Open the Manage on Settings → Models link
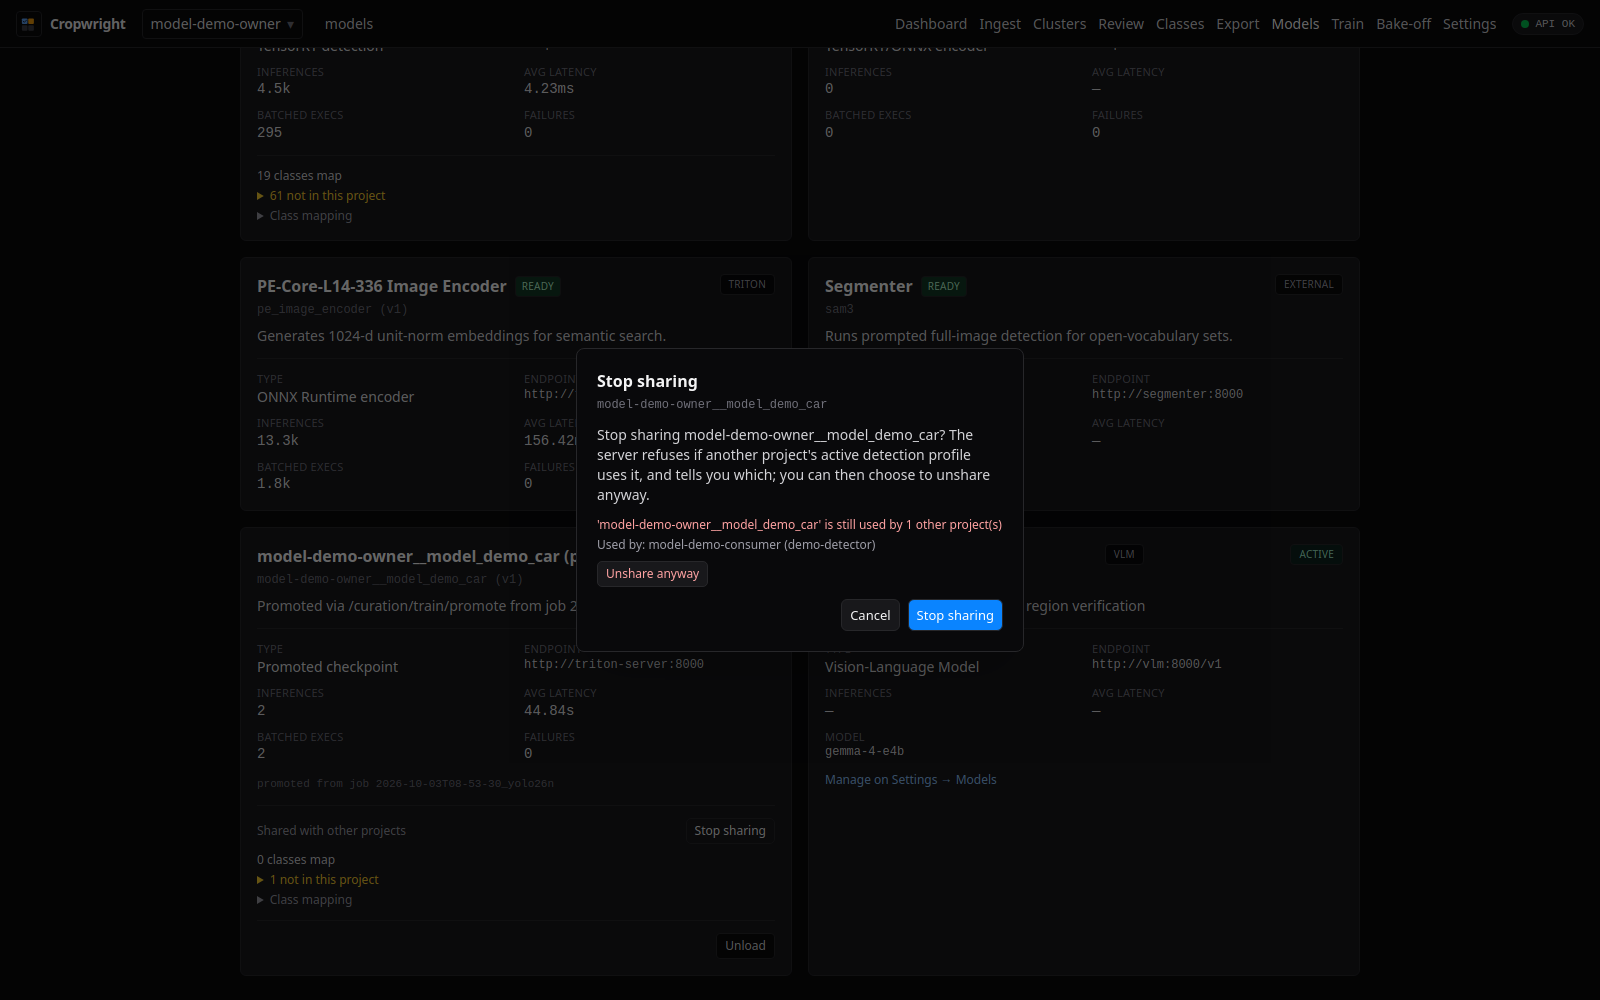1600x1000 pixels. [x=911, y=780]
